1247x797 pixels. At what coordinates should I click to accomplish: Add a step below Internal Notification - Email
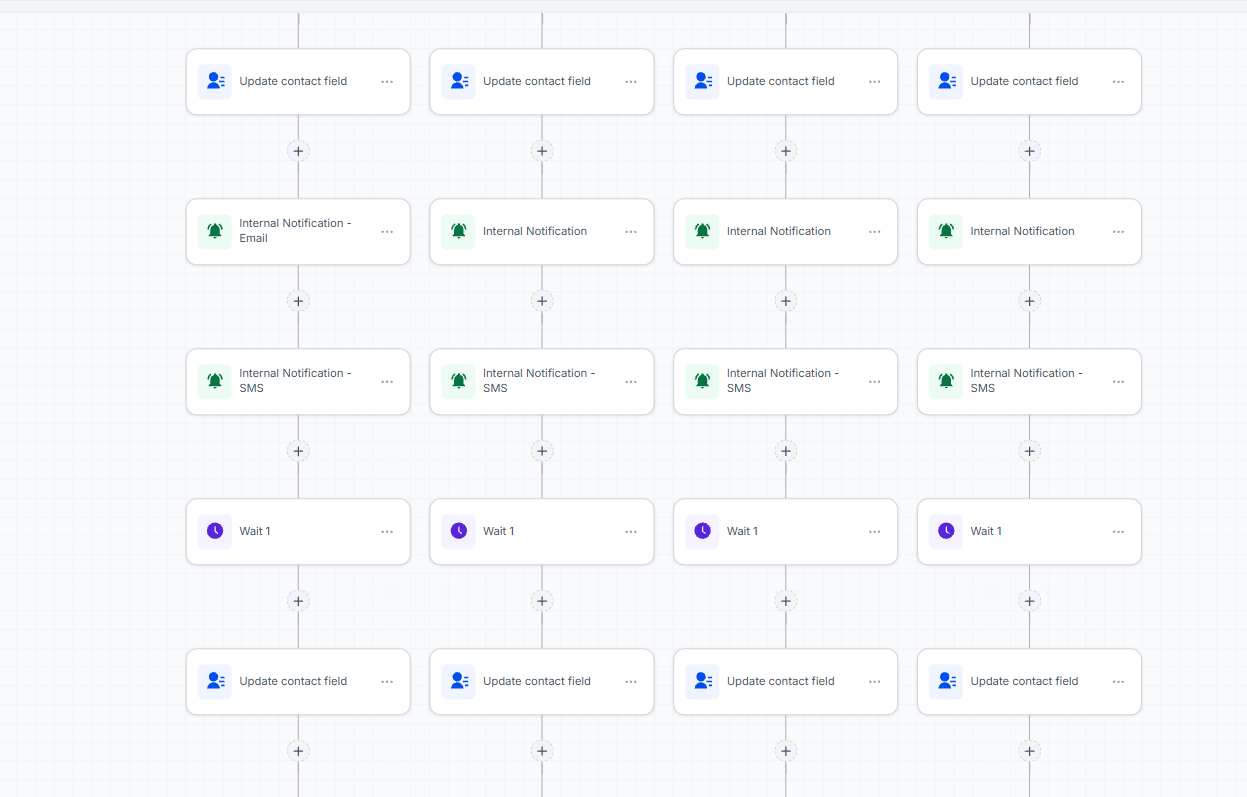[298, 301]
